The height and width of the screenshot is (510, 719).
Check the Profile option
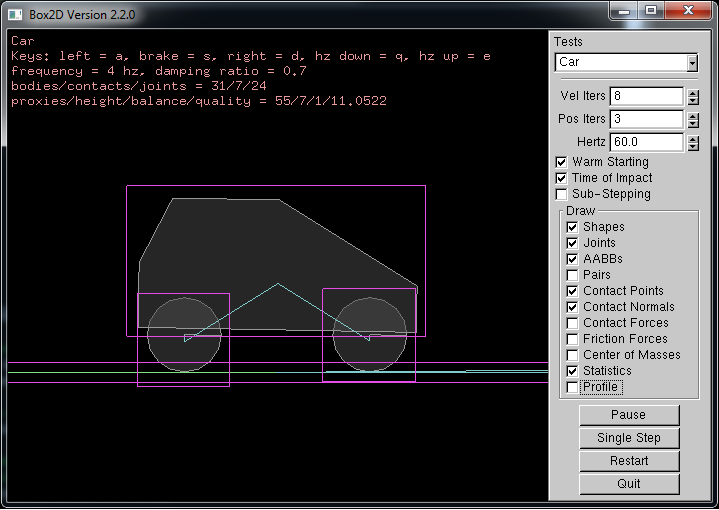coord(573,387)
